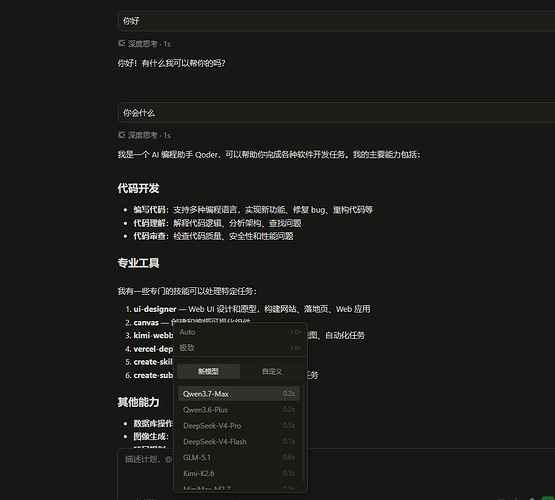
Task: Click the vercel-dep list item
Action: pos(149,349)
